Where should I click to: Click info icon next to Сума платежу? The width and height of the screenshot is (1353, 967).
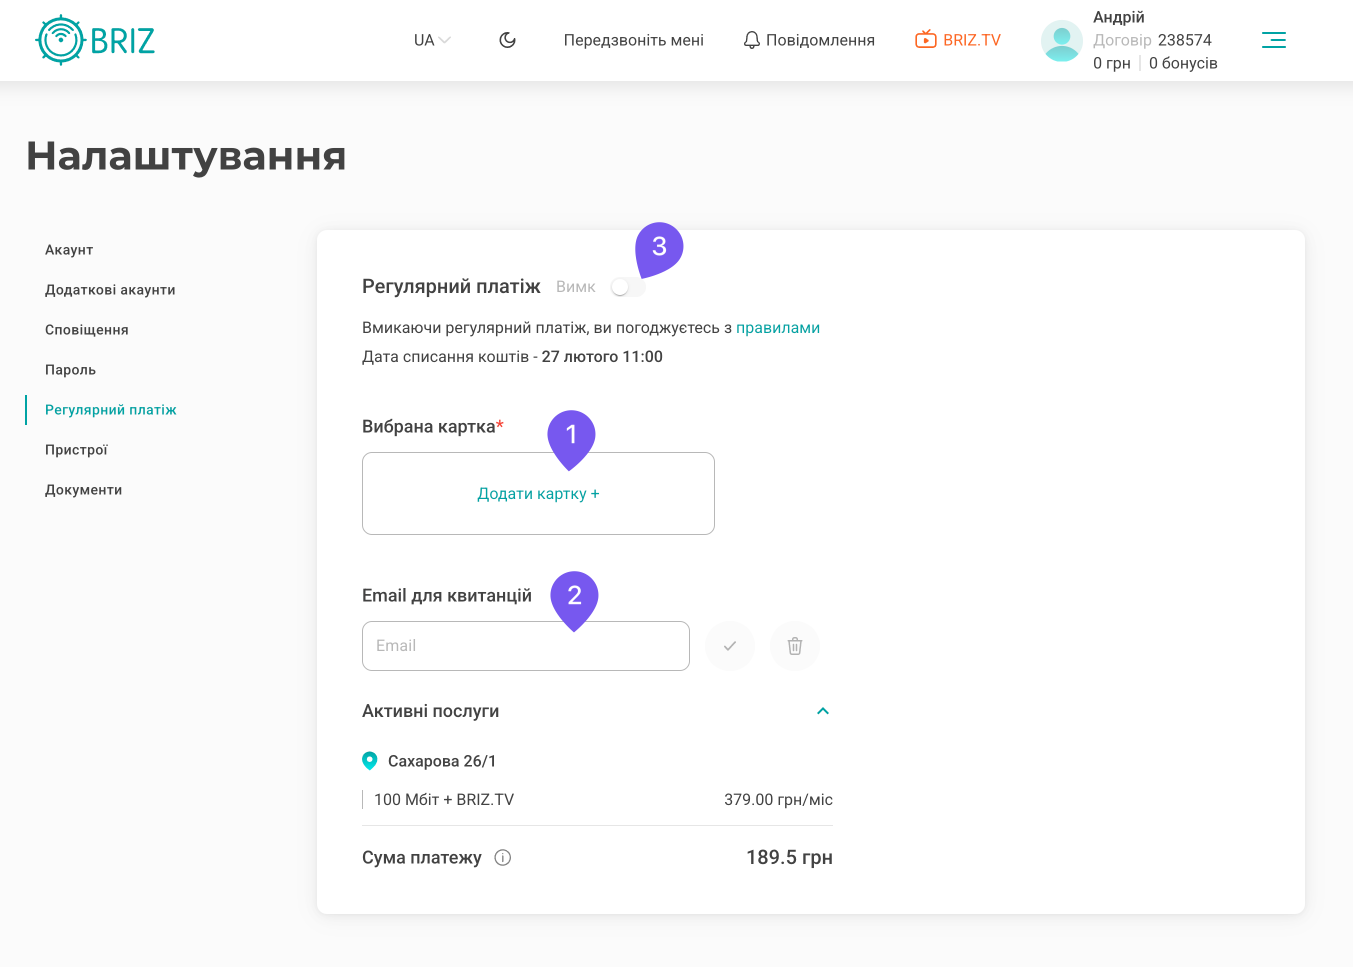click(x=503, y=857)
